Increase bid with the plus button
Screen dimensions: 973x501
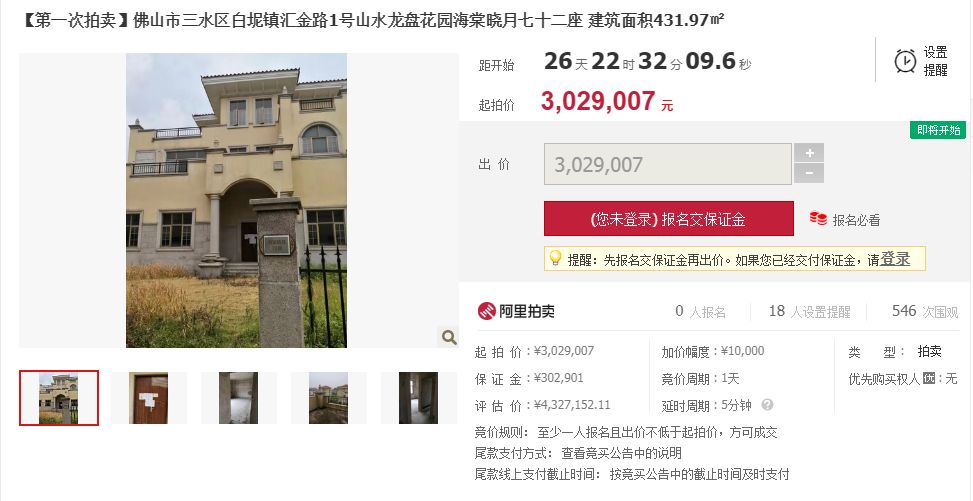(809, 153)
